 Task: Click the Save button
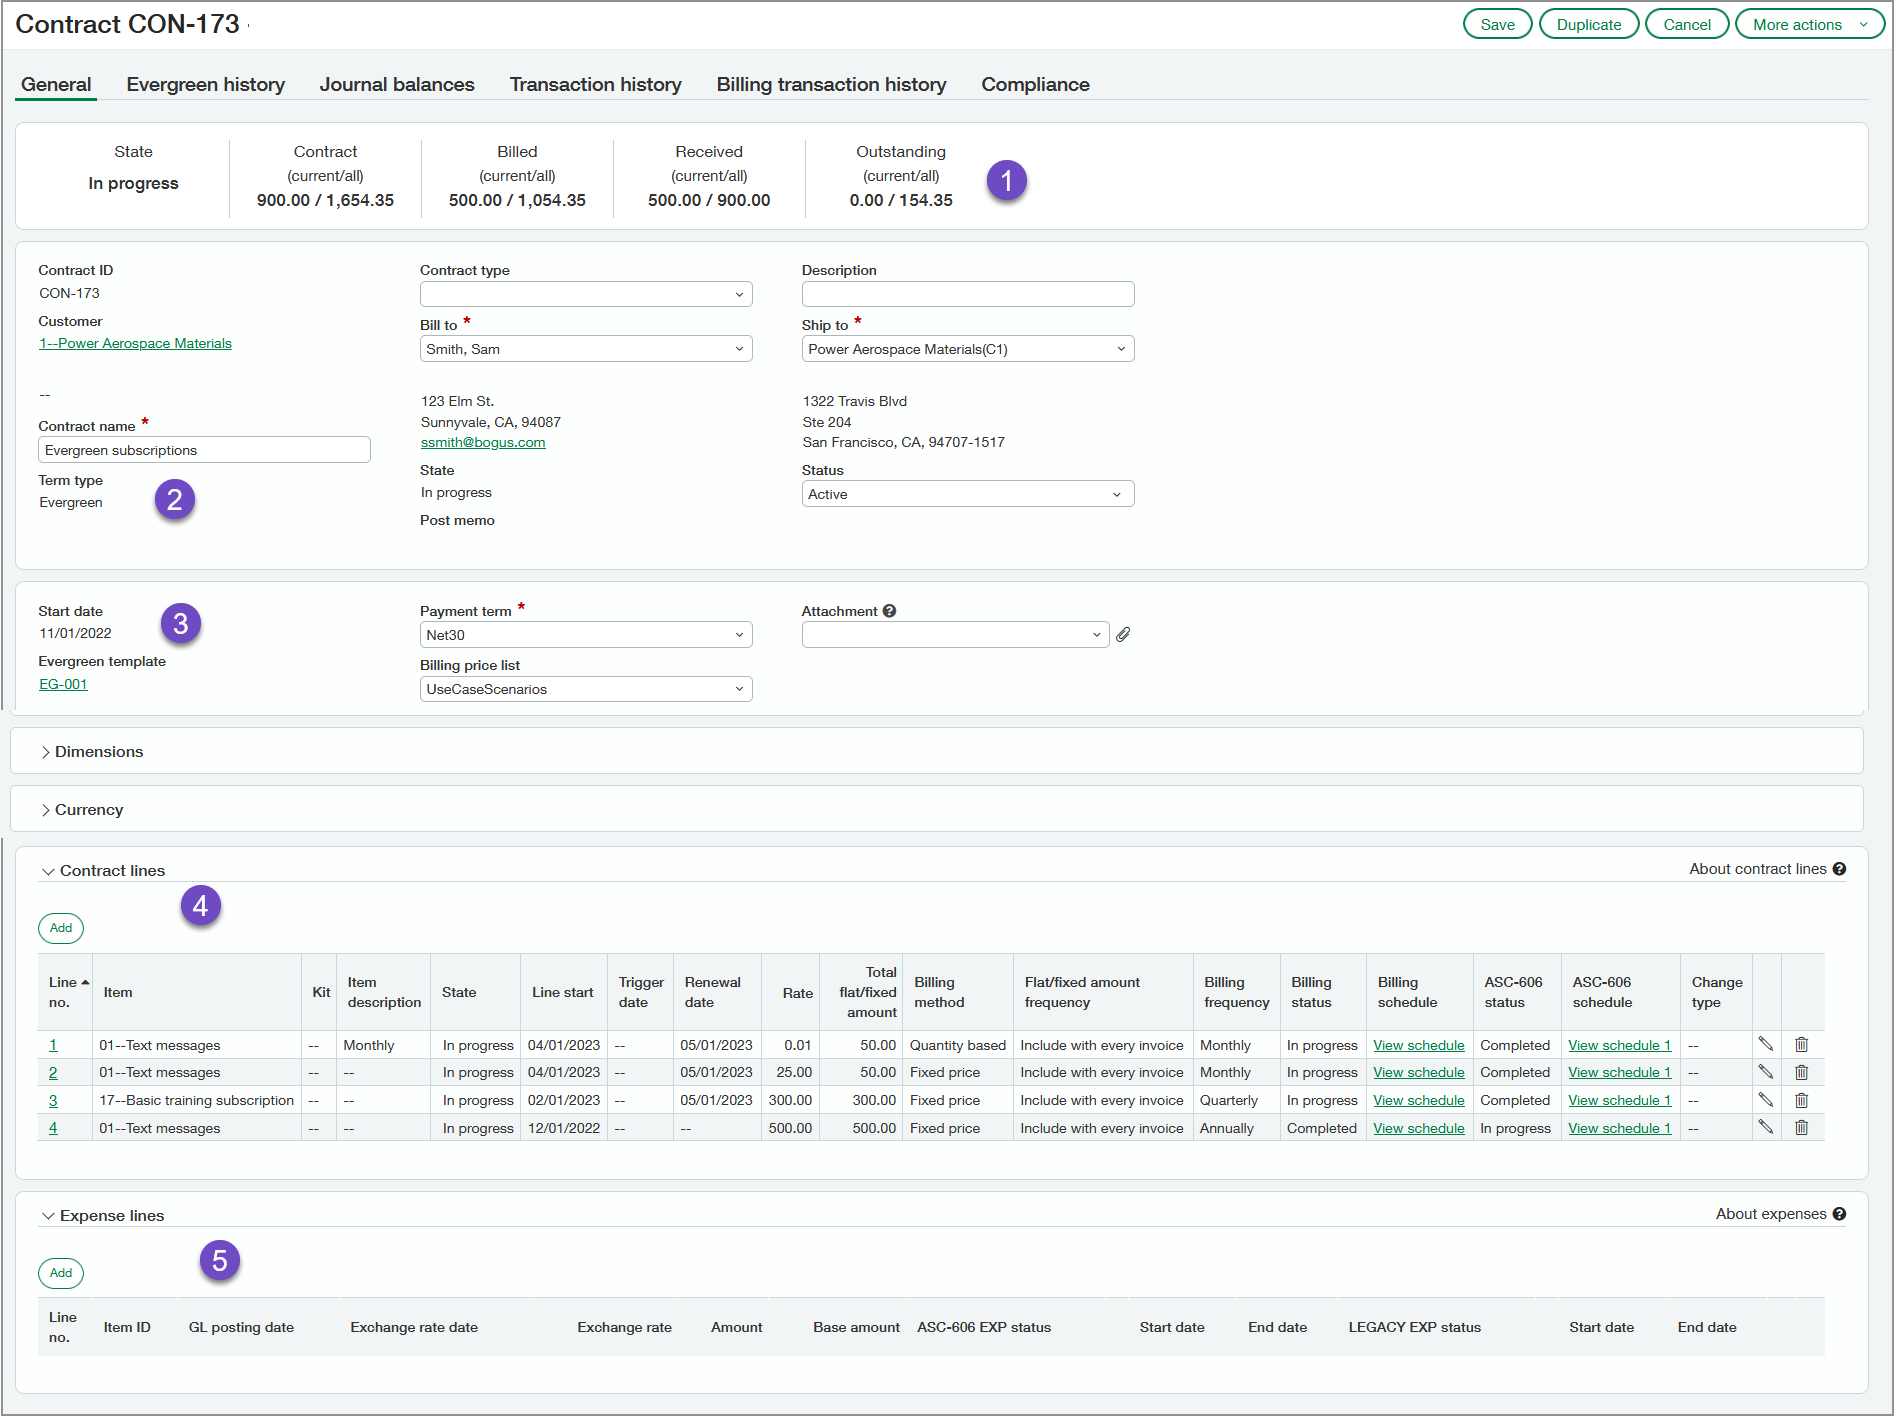(x=1497, y=23)
